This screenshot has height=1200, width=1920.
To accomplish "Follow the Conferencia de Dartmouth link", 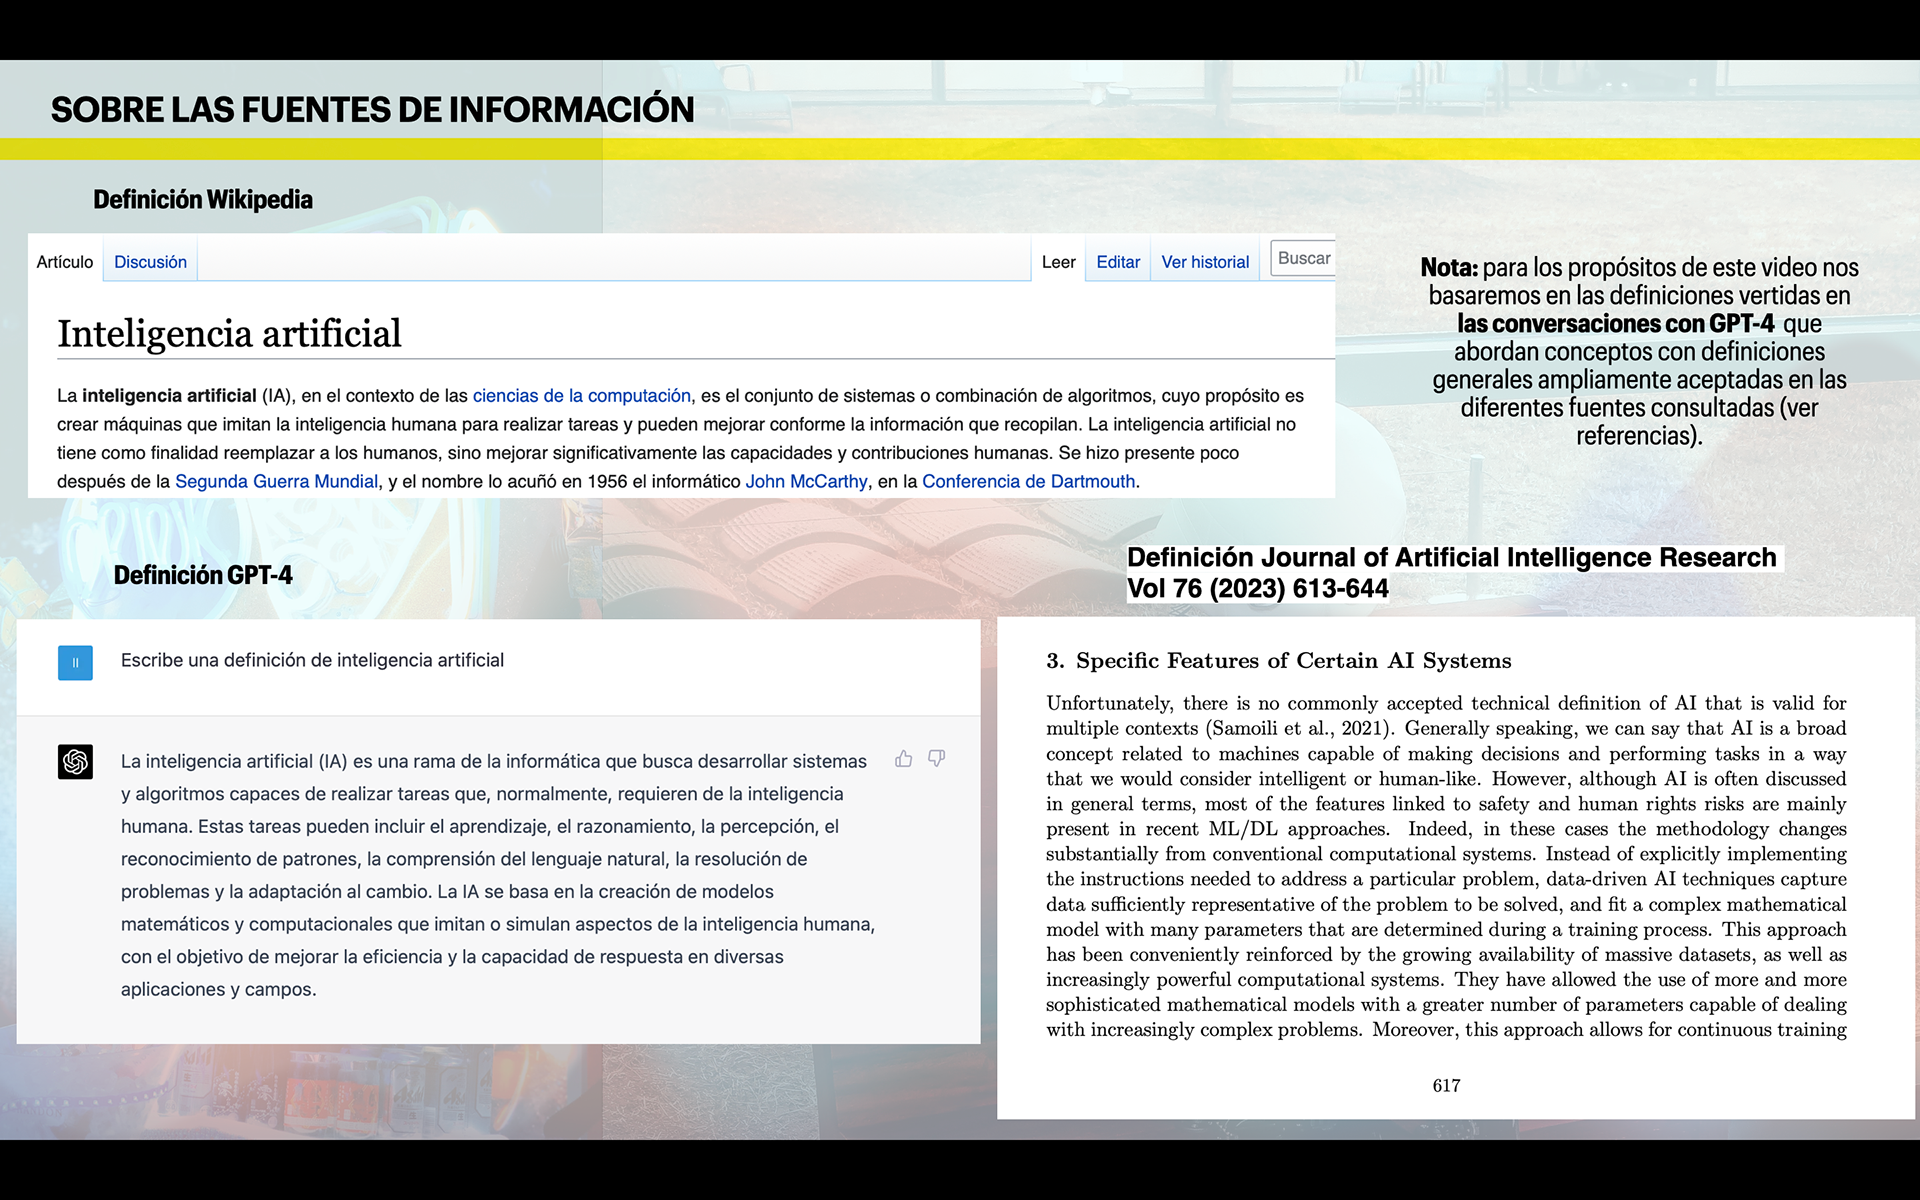I will pos(1028,481).
